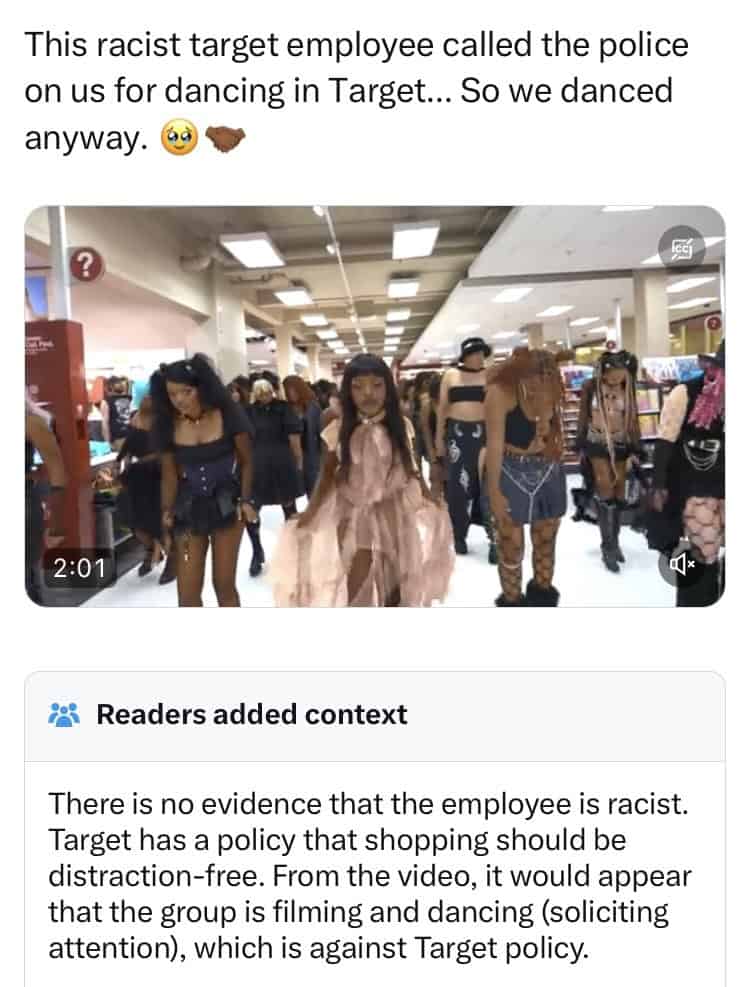The height and width of the screenshot is (987, 750).
Task: Open the "Readers added context" header
Action: coord(252,714)
